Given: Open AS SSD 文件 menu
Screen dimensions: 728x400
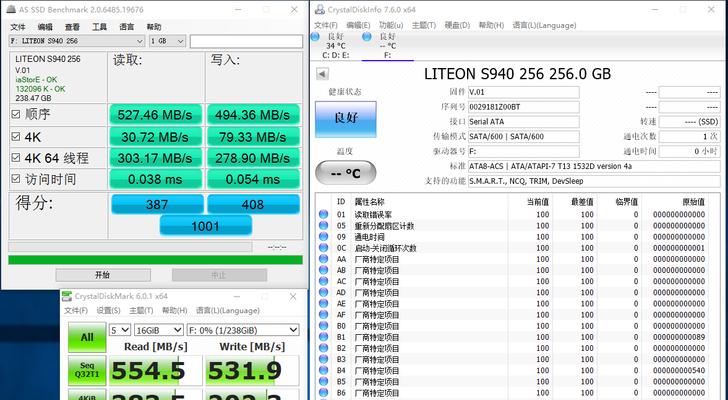Looking at the screenshot, I should (x=18, y=27).
